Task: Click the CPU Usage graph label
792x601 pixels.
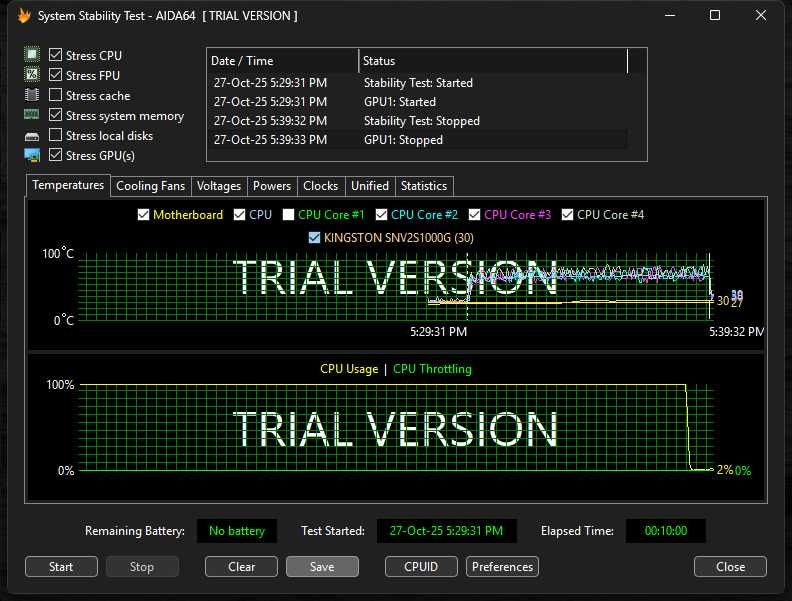Action: tap(349, 369)
